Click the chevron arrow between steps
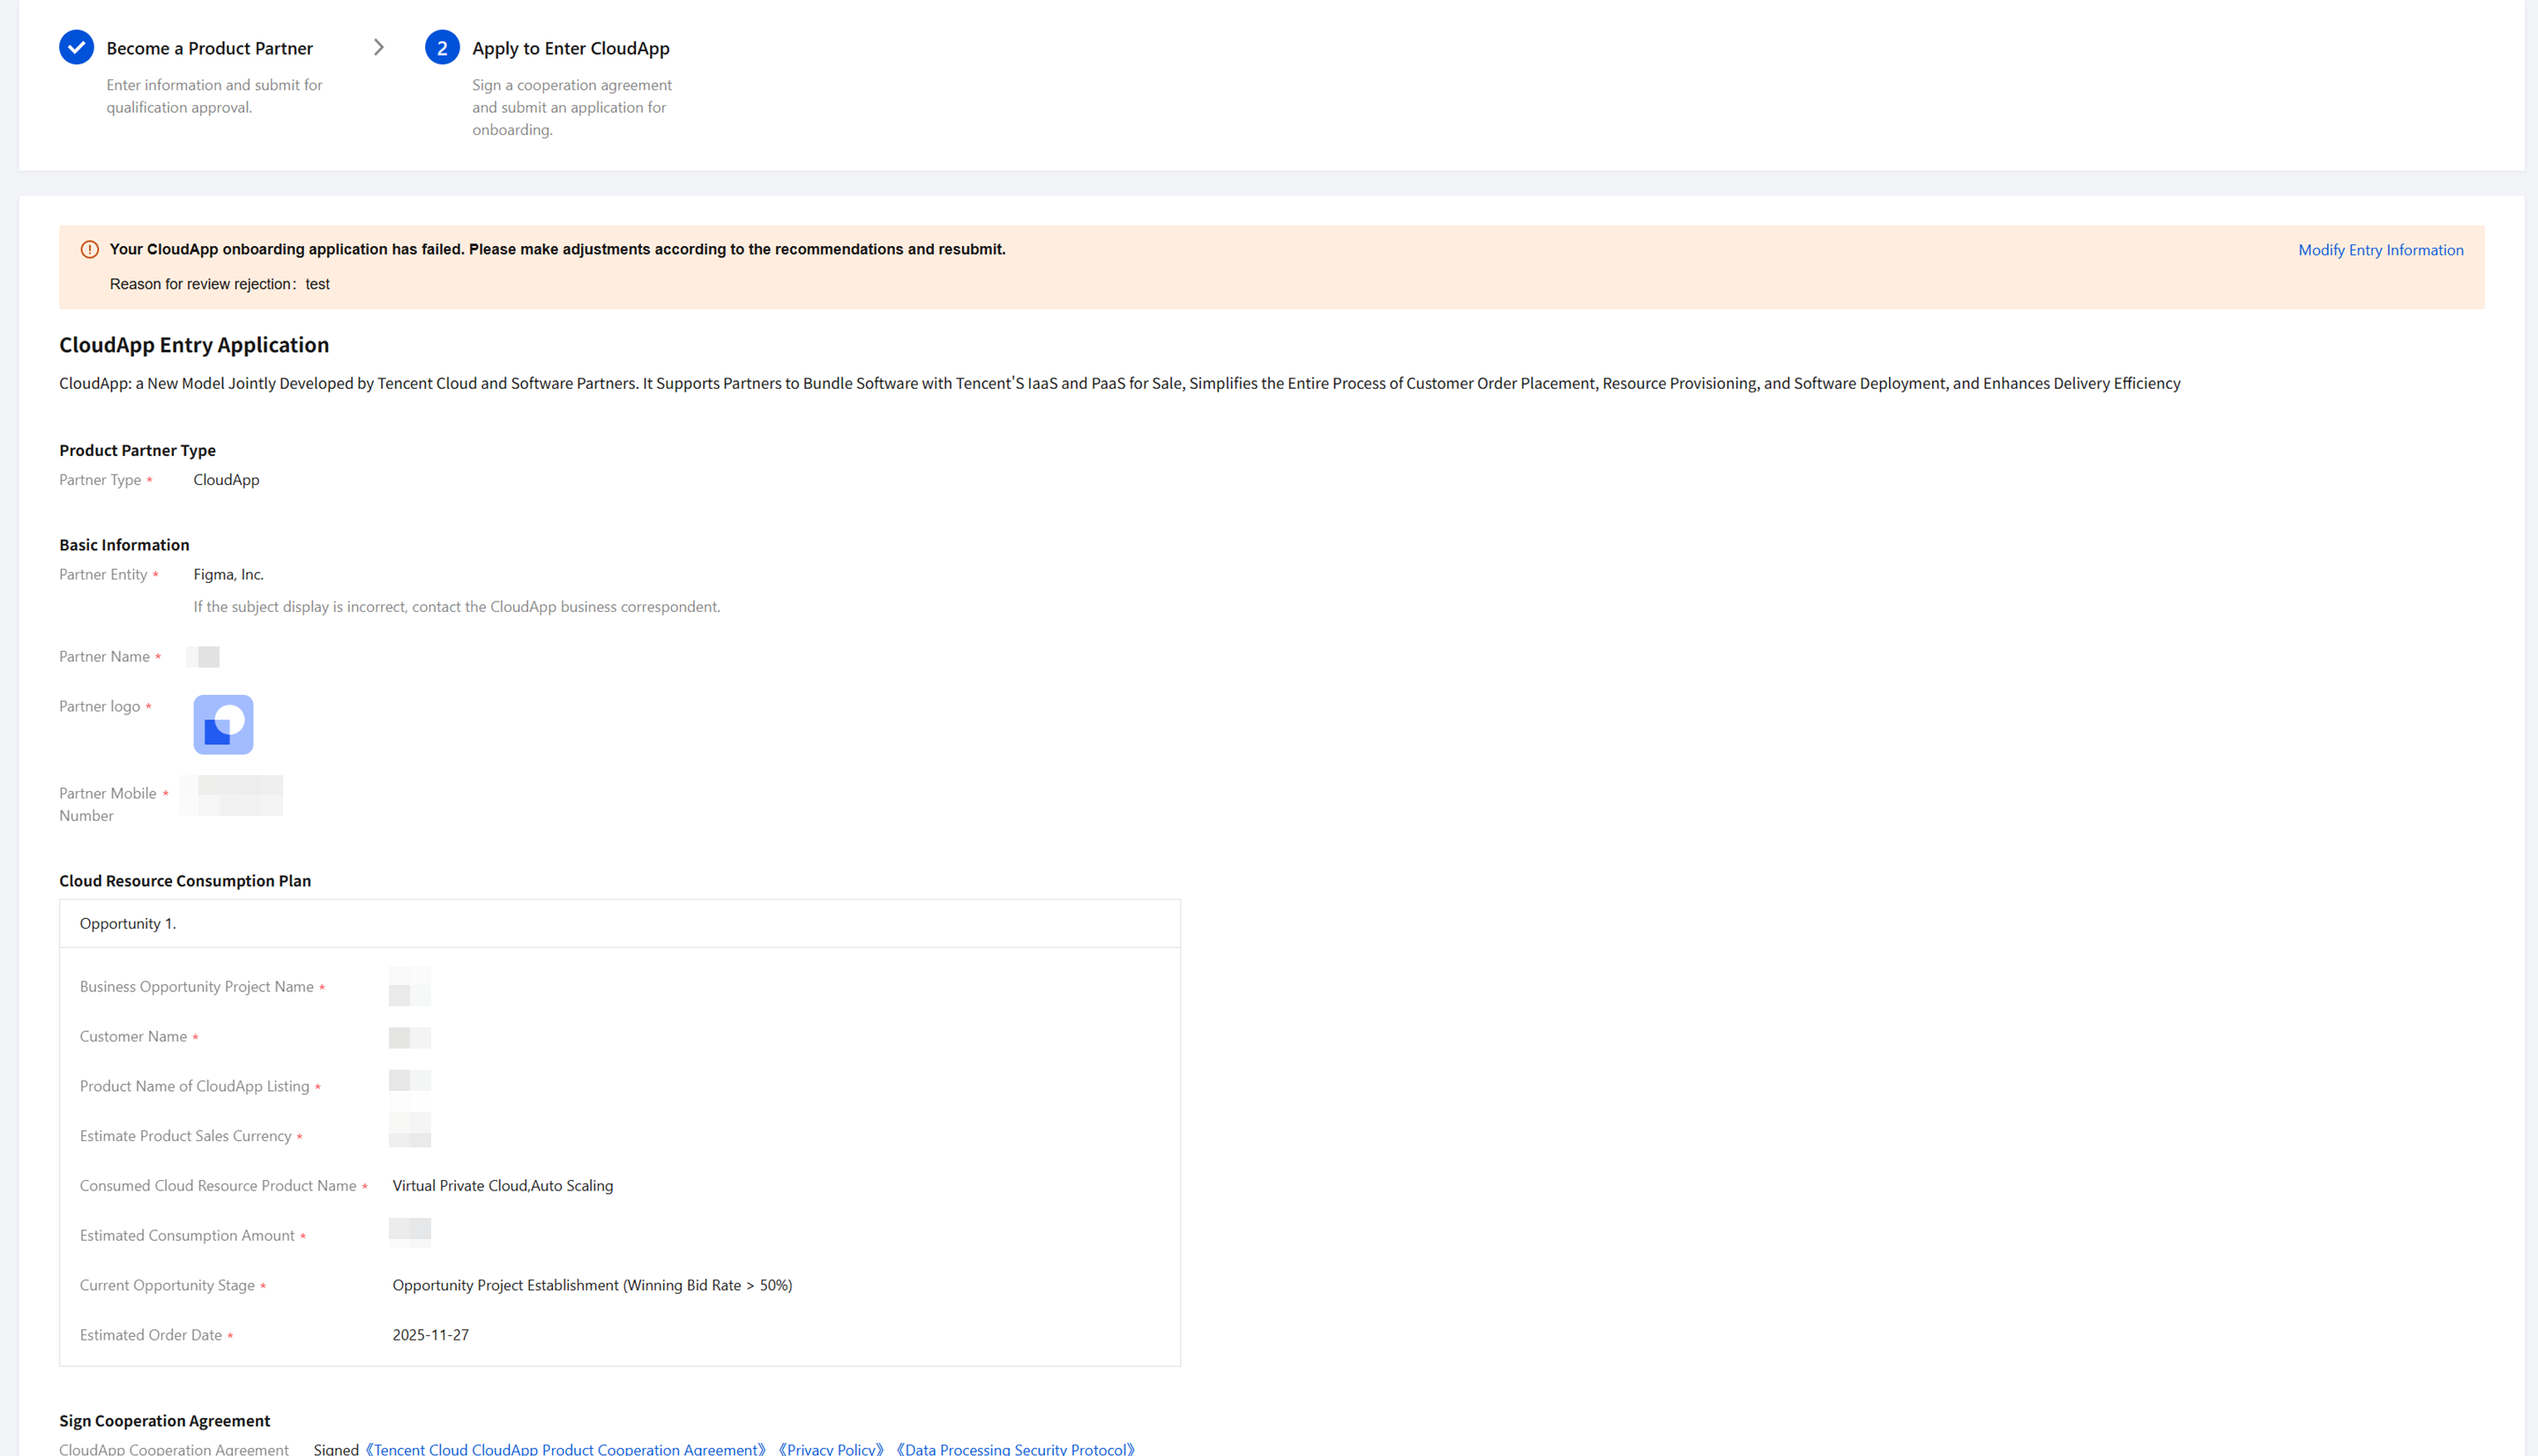2538x1456 pixels. tap(378, 47)
